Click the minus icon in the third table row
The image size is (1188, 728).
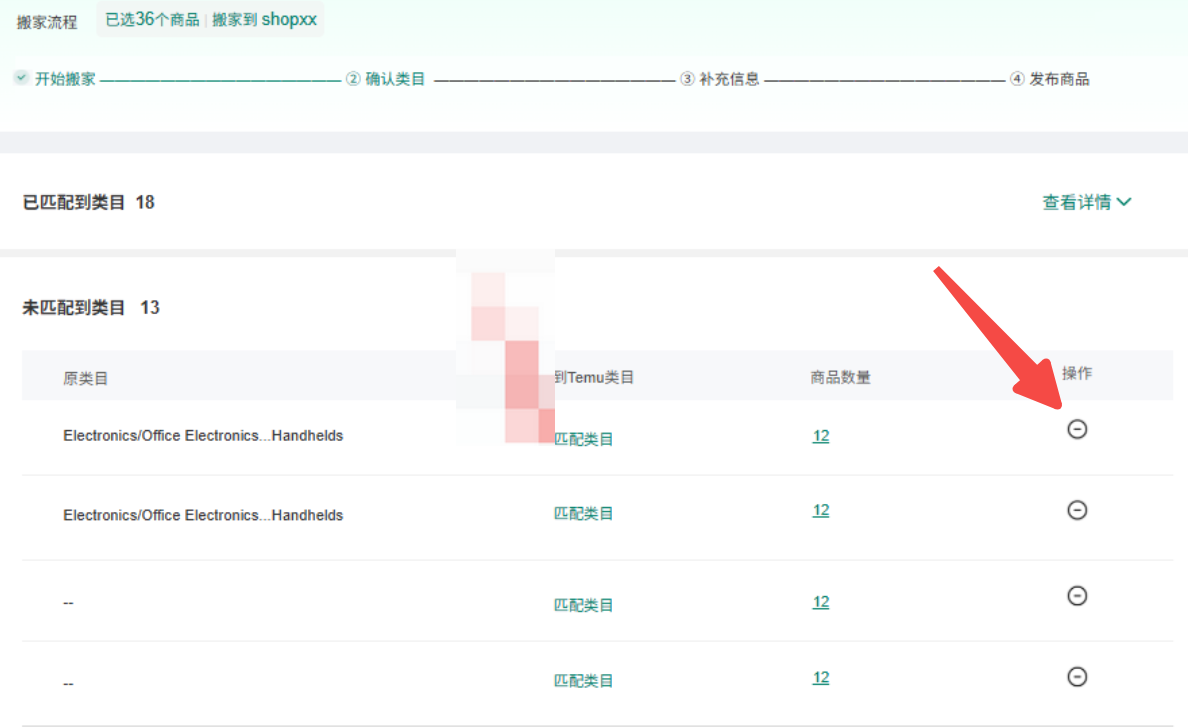point(1077,596)
